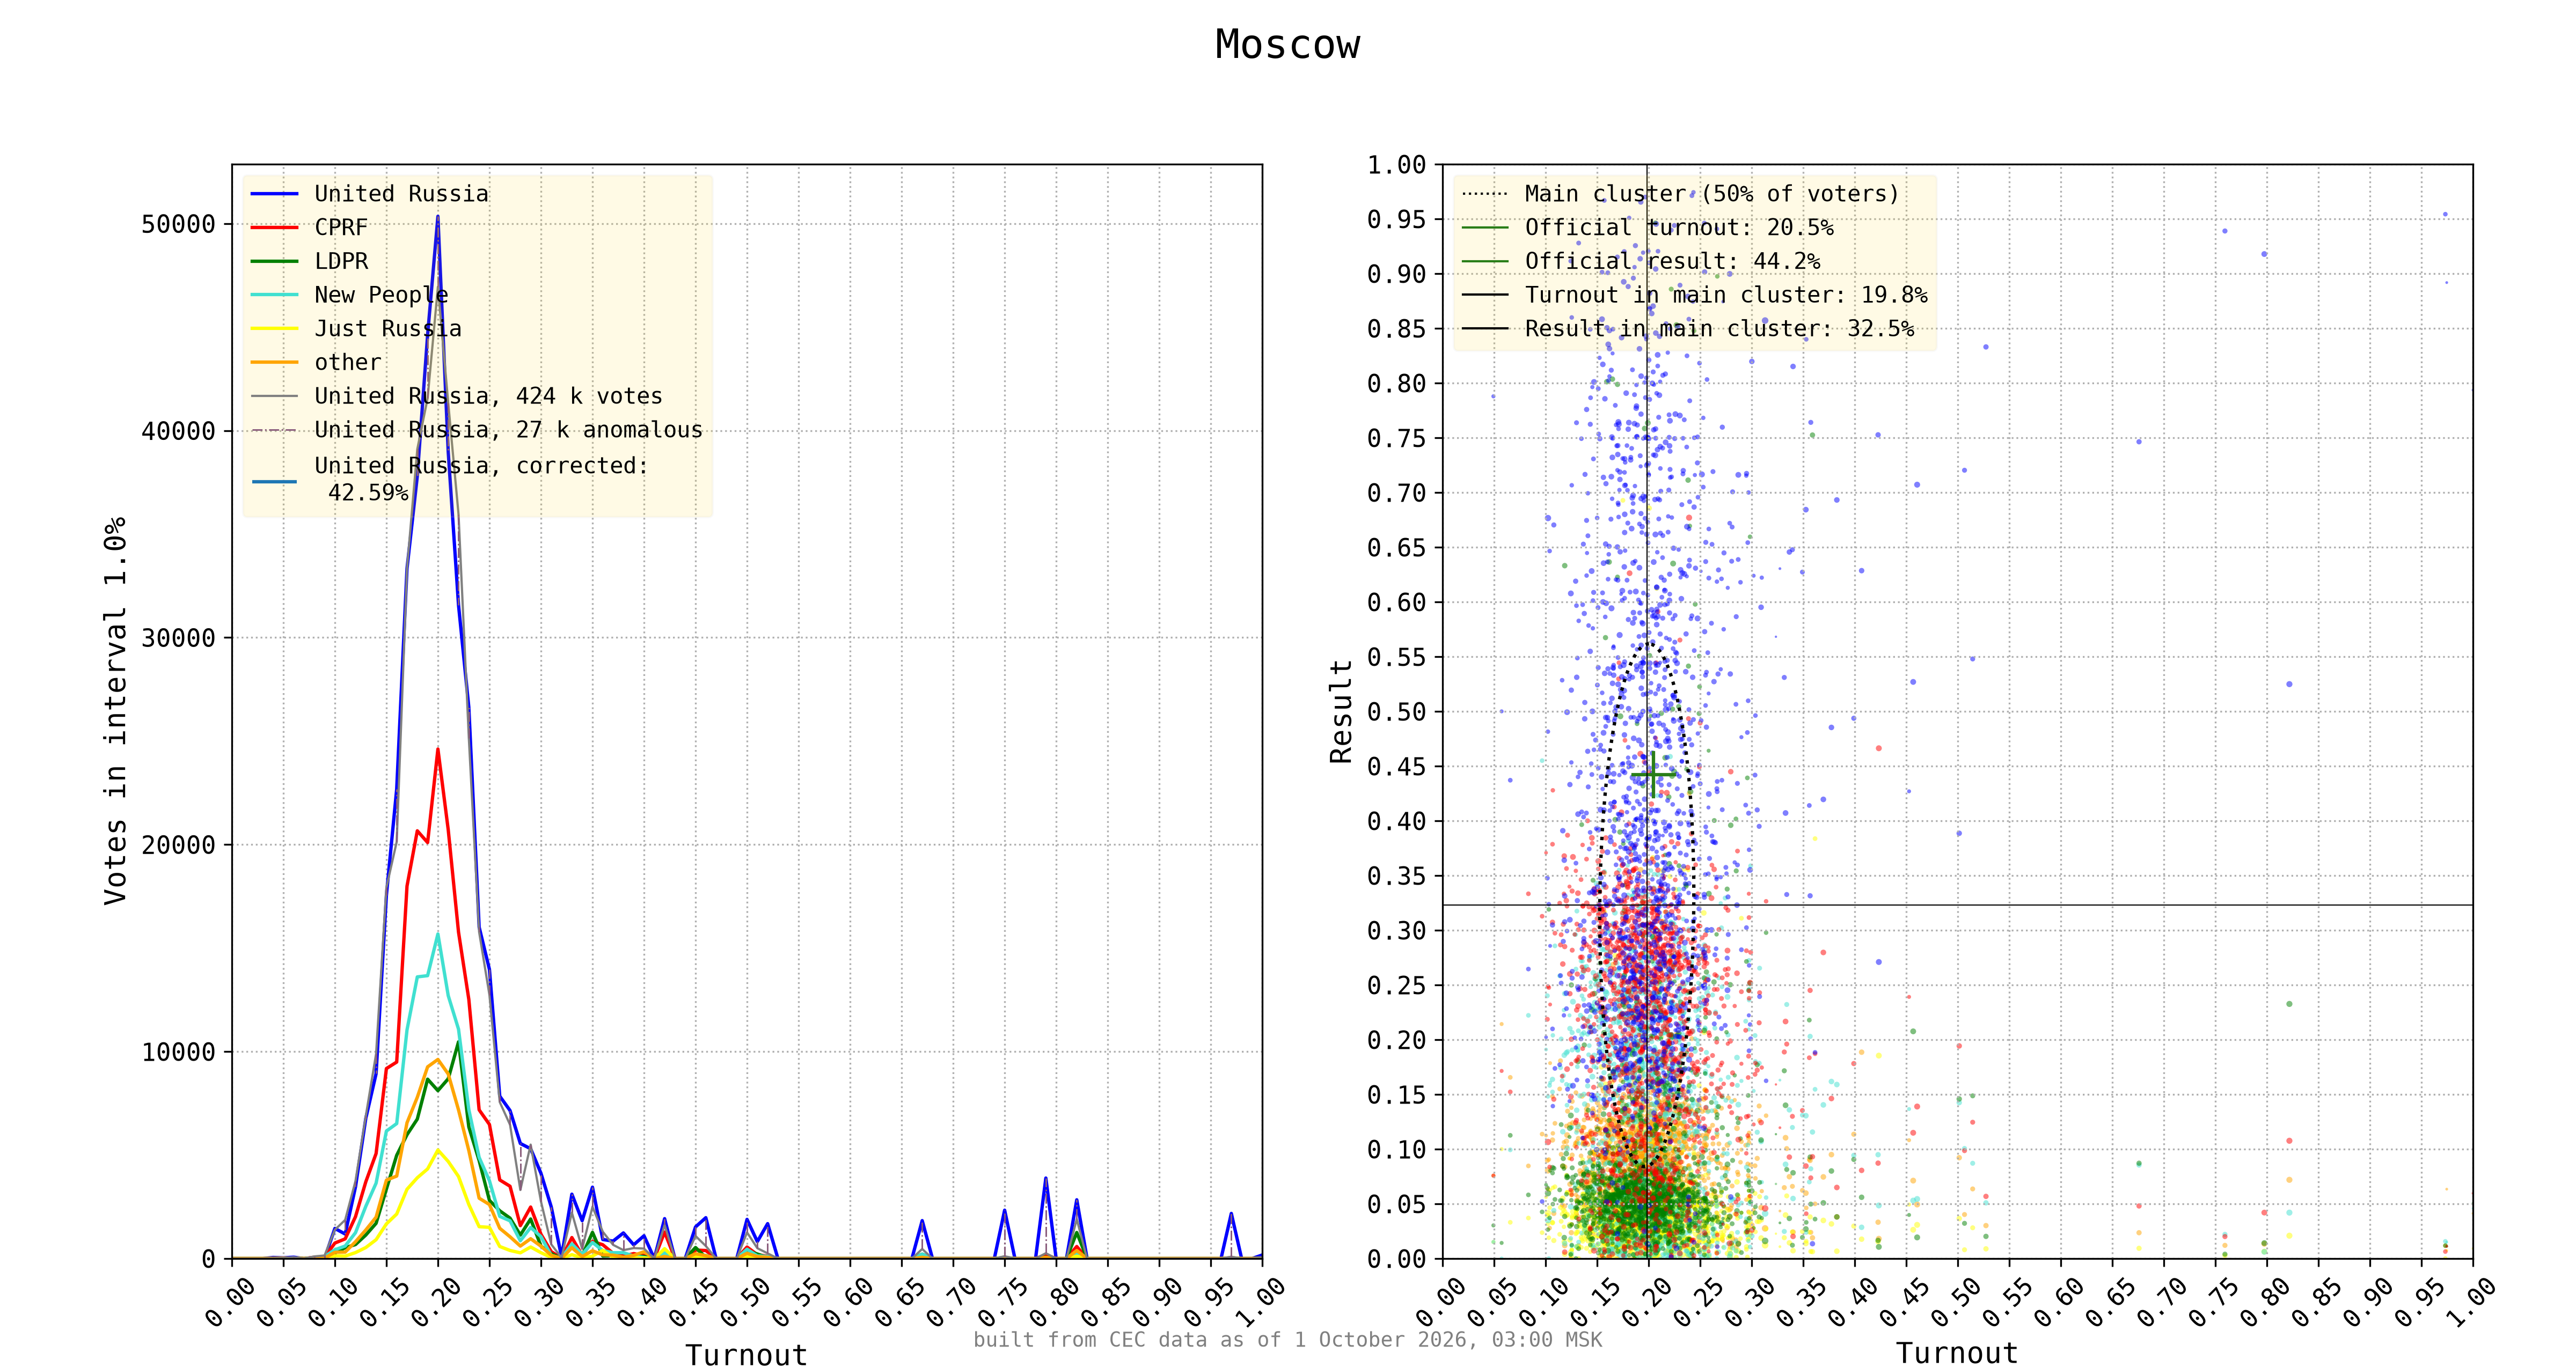Click blue line swatch beside 'United Russia'
The height and width of the screenshot is (1368, 2576).
[x=274, y=194]
